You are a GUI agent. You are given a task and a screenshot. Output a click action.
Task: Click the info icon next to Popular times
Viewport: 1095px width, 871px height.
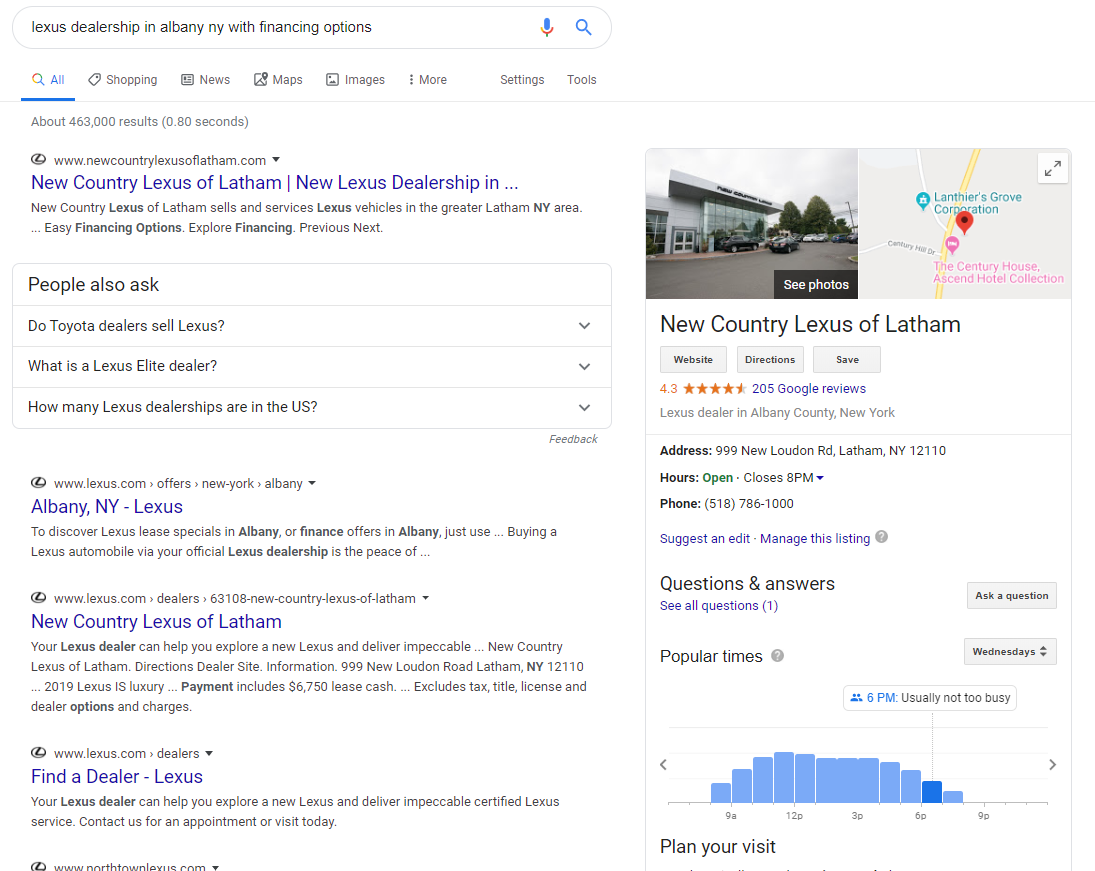tap(778, 656)
